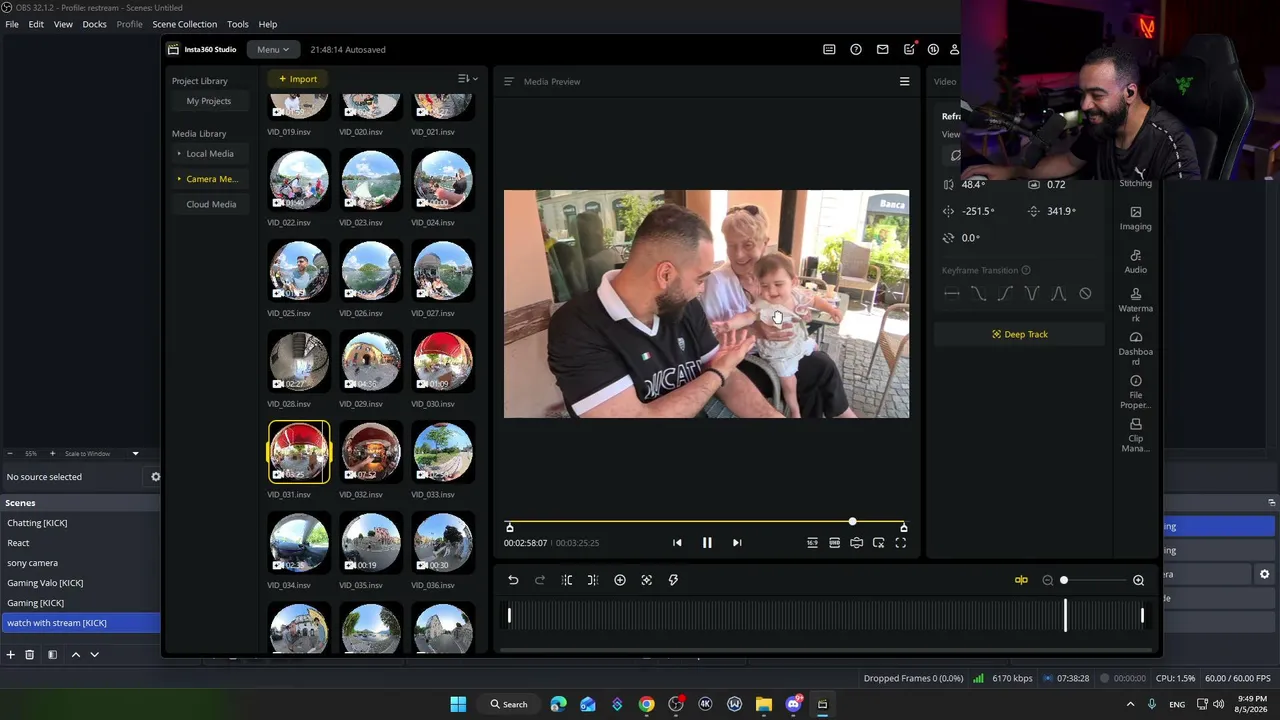Image resolution: width=1280 pixels, height=720 pixels.
Task: Open the Insta360 Studio Menu dropdown
Action: [x=272, y=49]
